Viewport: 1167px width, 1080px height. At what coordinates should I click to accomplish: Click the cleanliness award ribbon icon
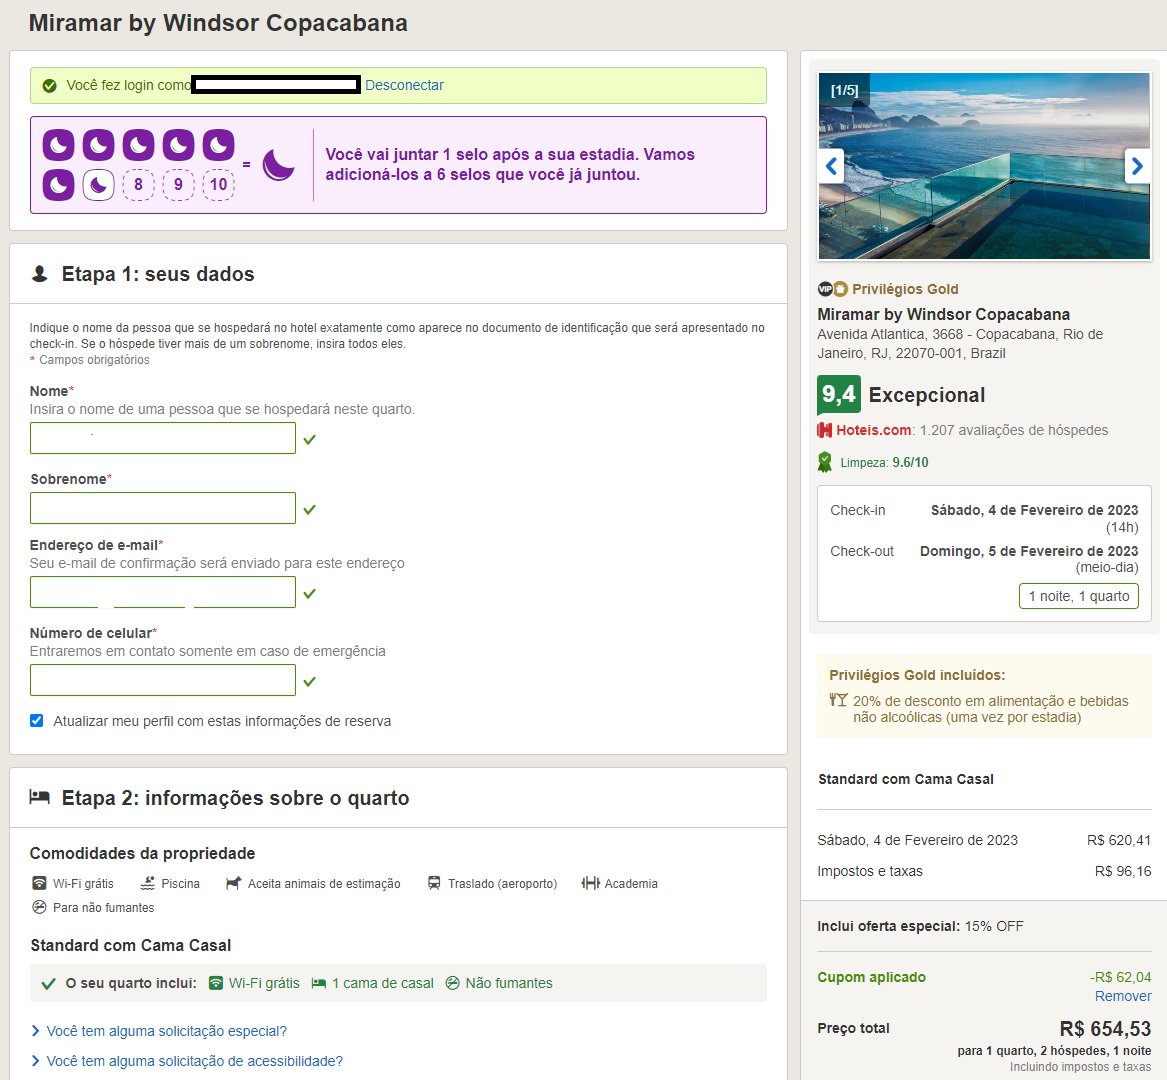click(x=825, y=462)
